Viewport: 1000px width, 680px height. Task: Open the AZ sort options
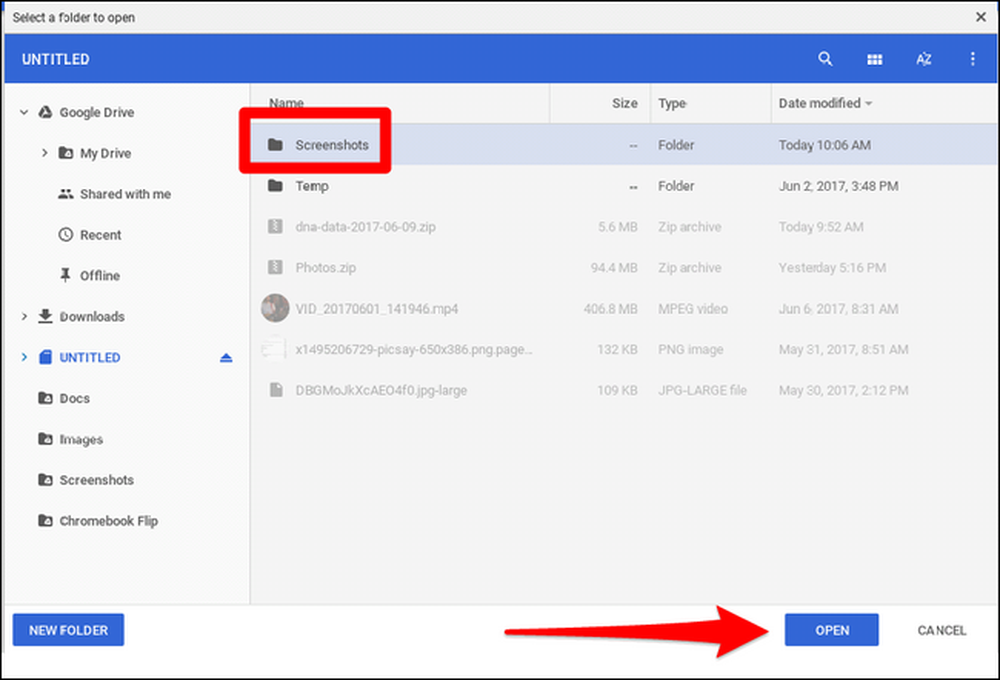(x=923, y=59)
